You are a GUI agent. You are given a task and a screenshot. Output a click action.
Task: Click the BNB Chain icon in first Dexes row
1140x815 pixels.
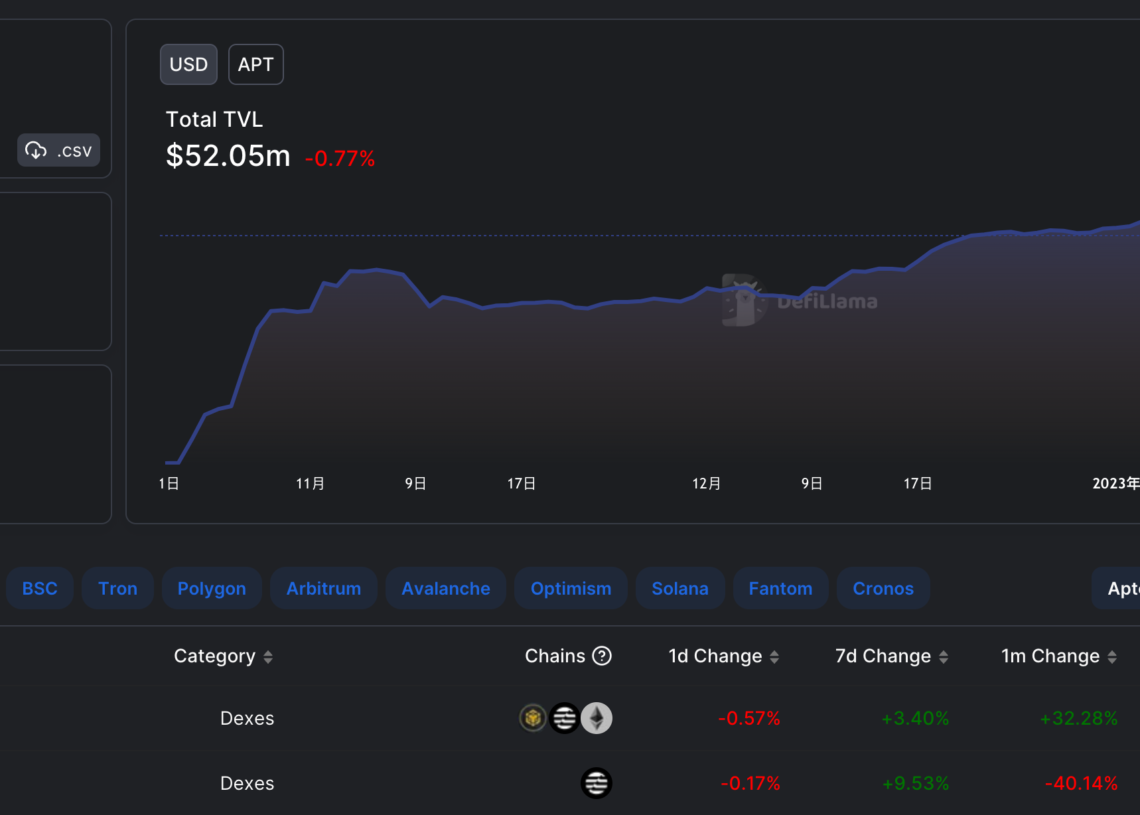(x=532, y=718)
